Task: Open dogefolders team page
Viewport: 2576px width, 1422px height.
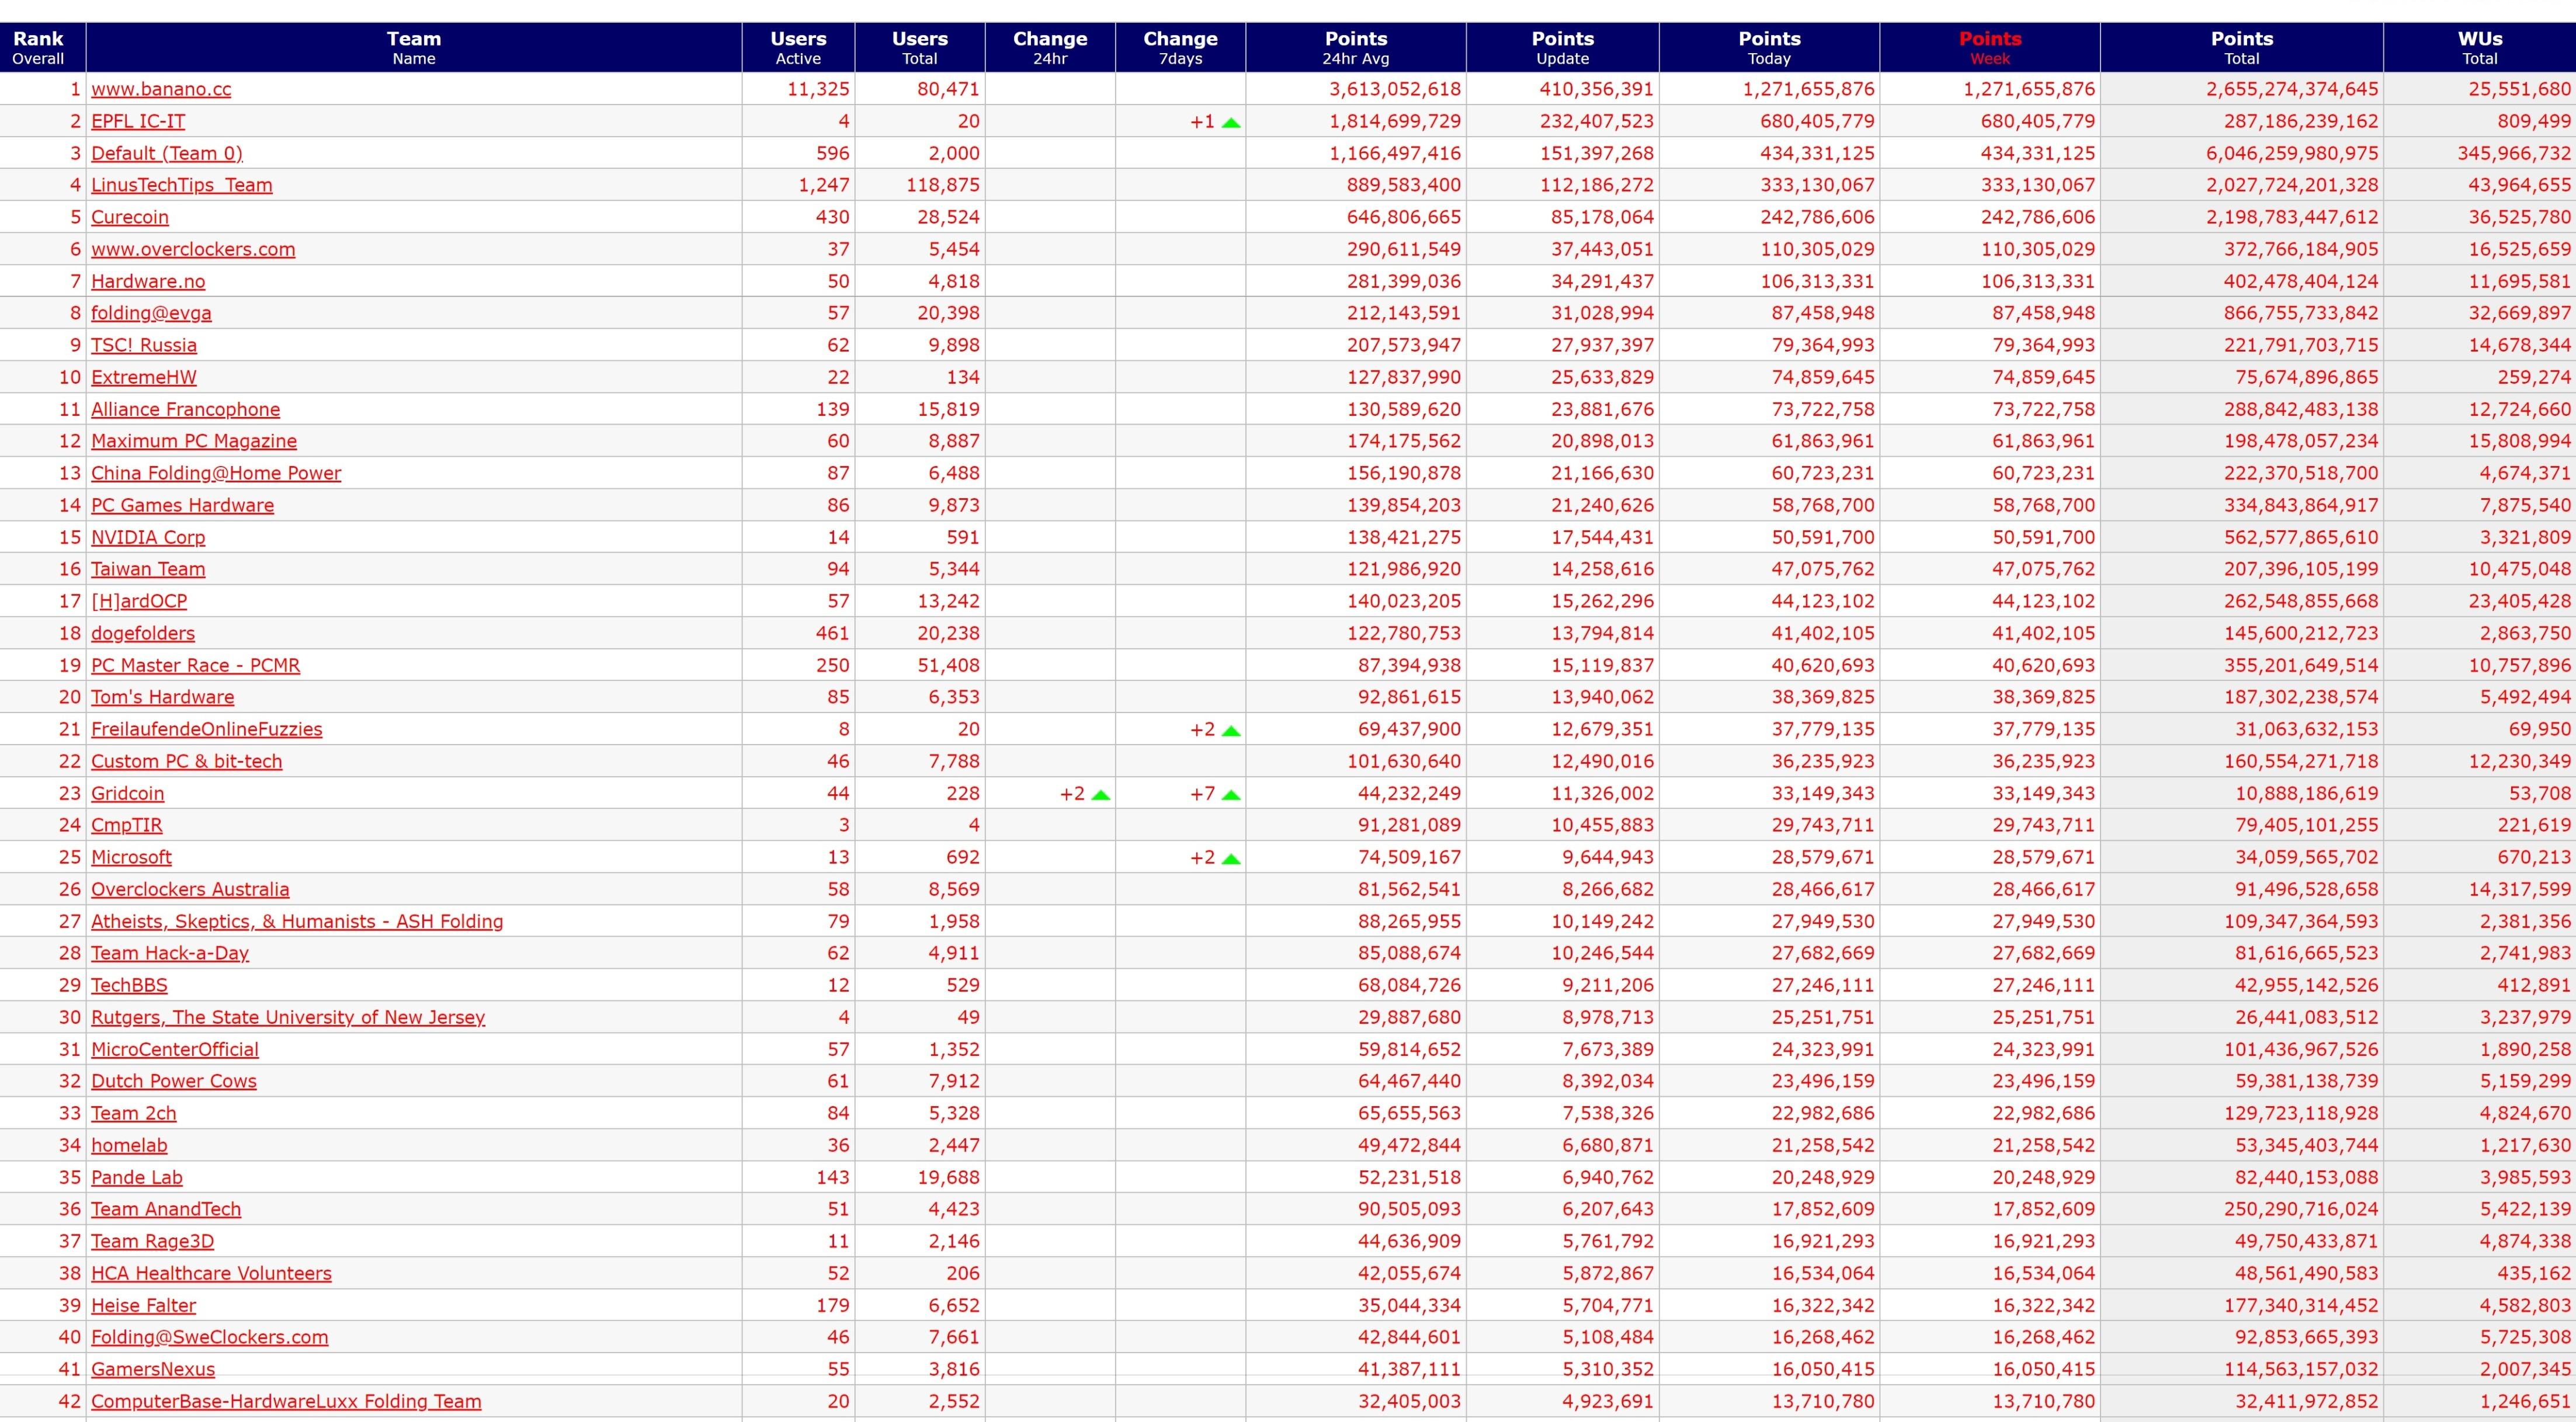Action: [143, 633]
